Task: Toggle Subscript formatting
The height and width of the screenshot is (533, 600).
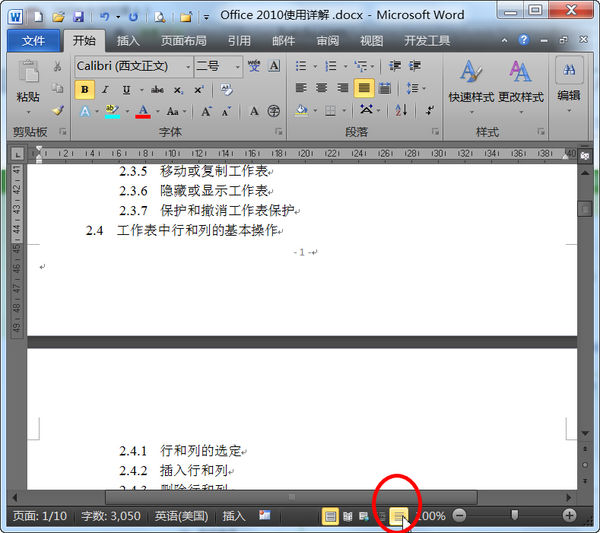Action: tap(178, 90)
